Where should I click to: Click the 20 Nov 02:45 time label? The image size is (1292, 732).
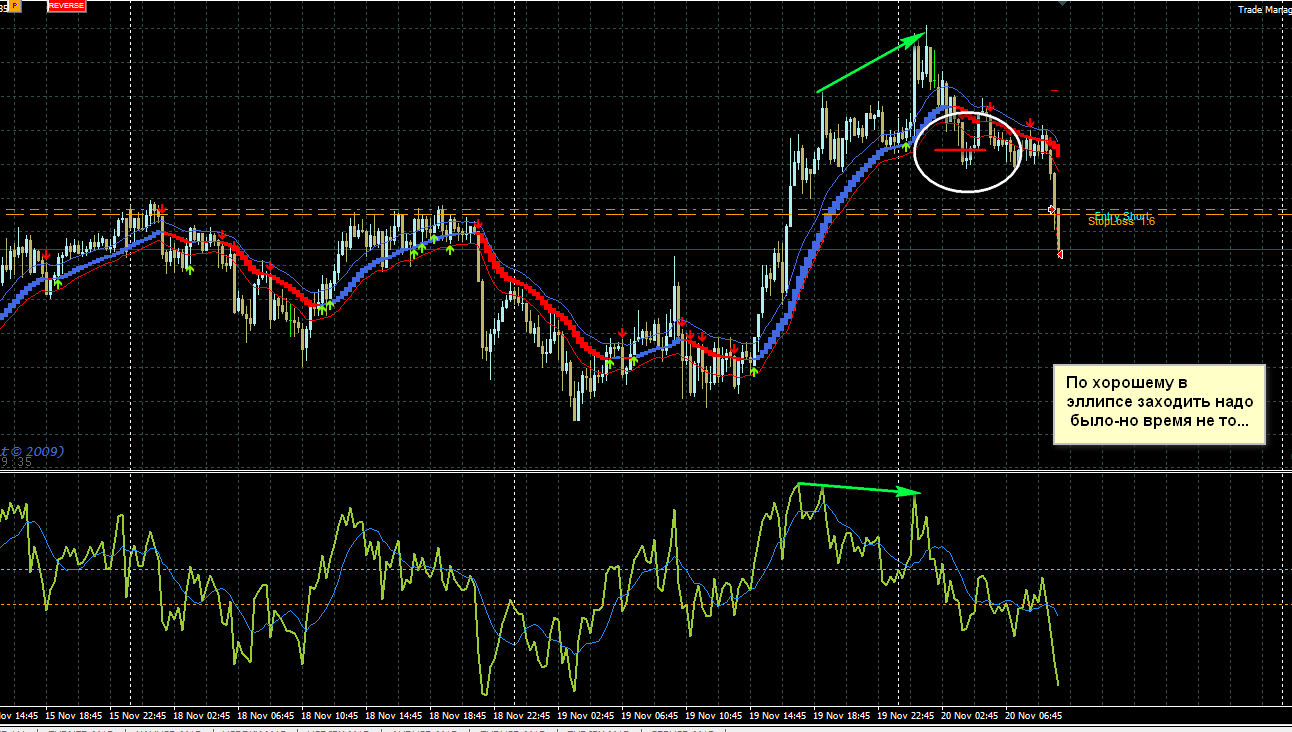(970, 716)
